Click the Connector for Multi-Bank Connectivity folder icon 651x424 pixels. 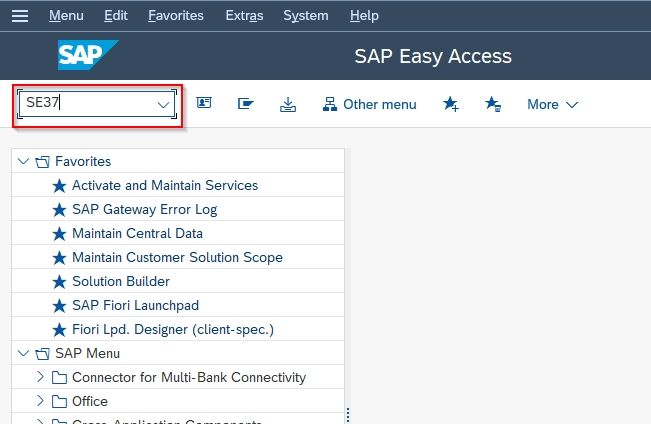(x=59, y=377)
